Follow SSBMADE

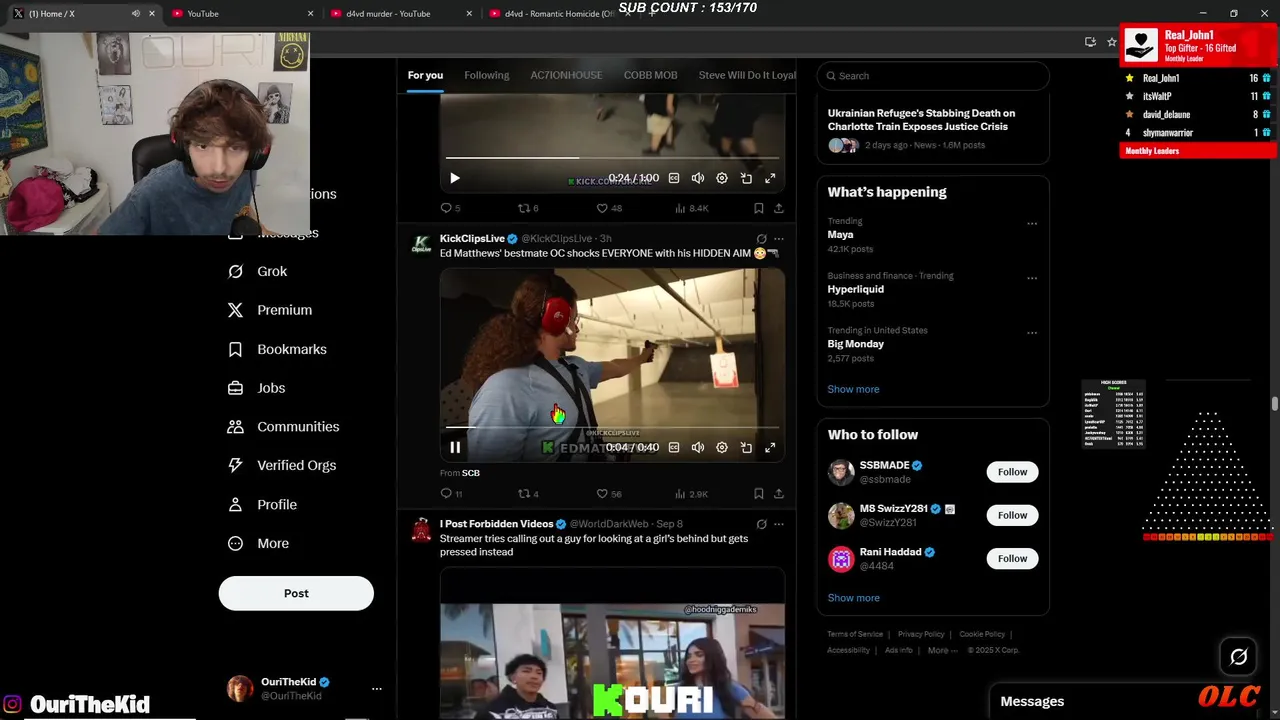pyautogui.click(x=1012, y=472)
